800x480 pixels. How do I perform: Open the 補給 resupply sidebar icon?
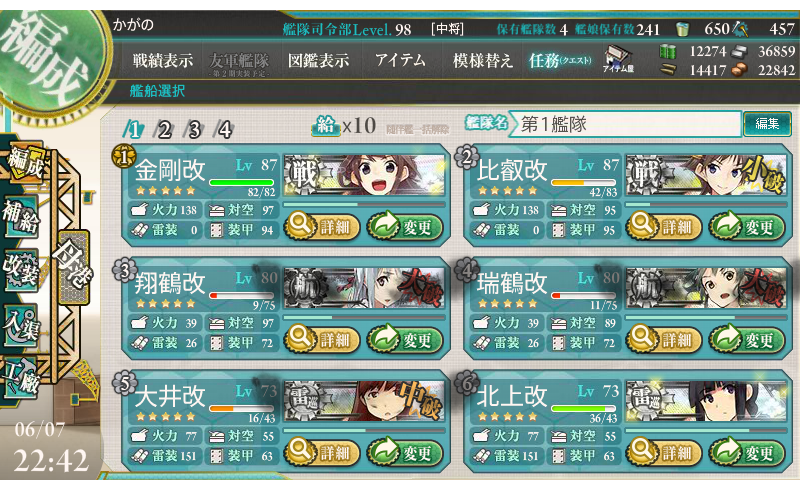click(x=21, y=216)
